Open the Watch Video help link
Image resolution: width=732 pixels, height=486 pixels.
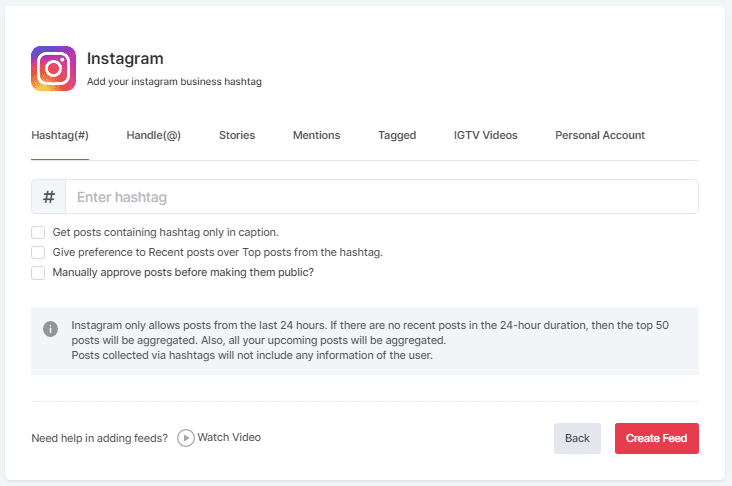click(x=219, y=437)
